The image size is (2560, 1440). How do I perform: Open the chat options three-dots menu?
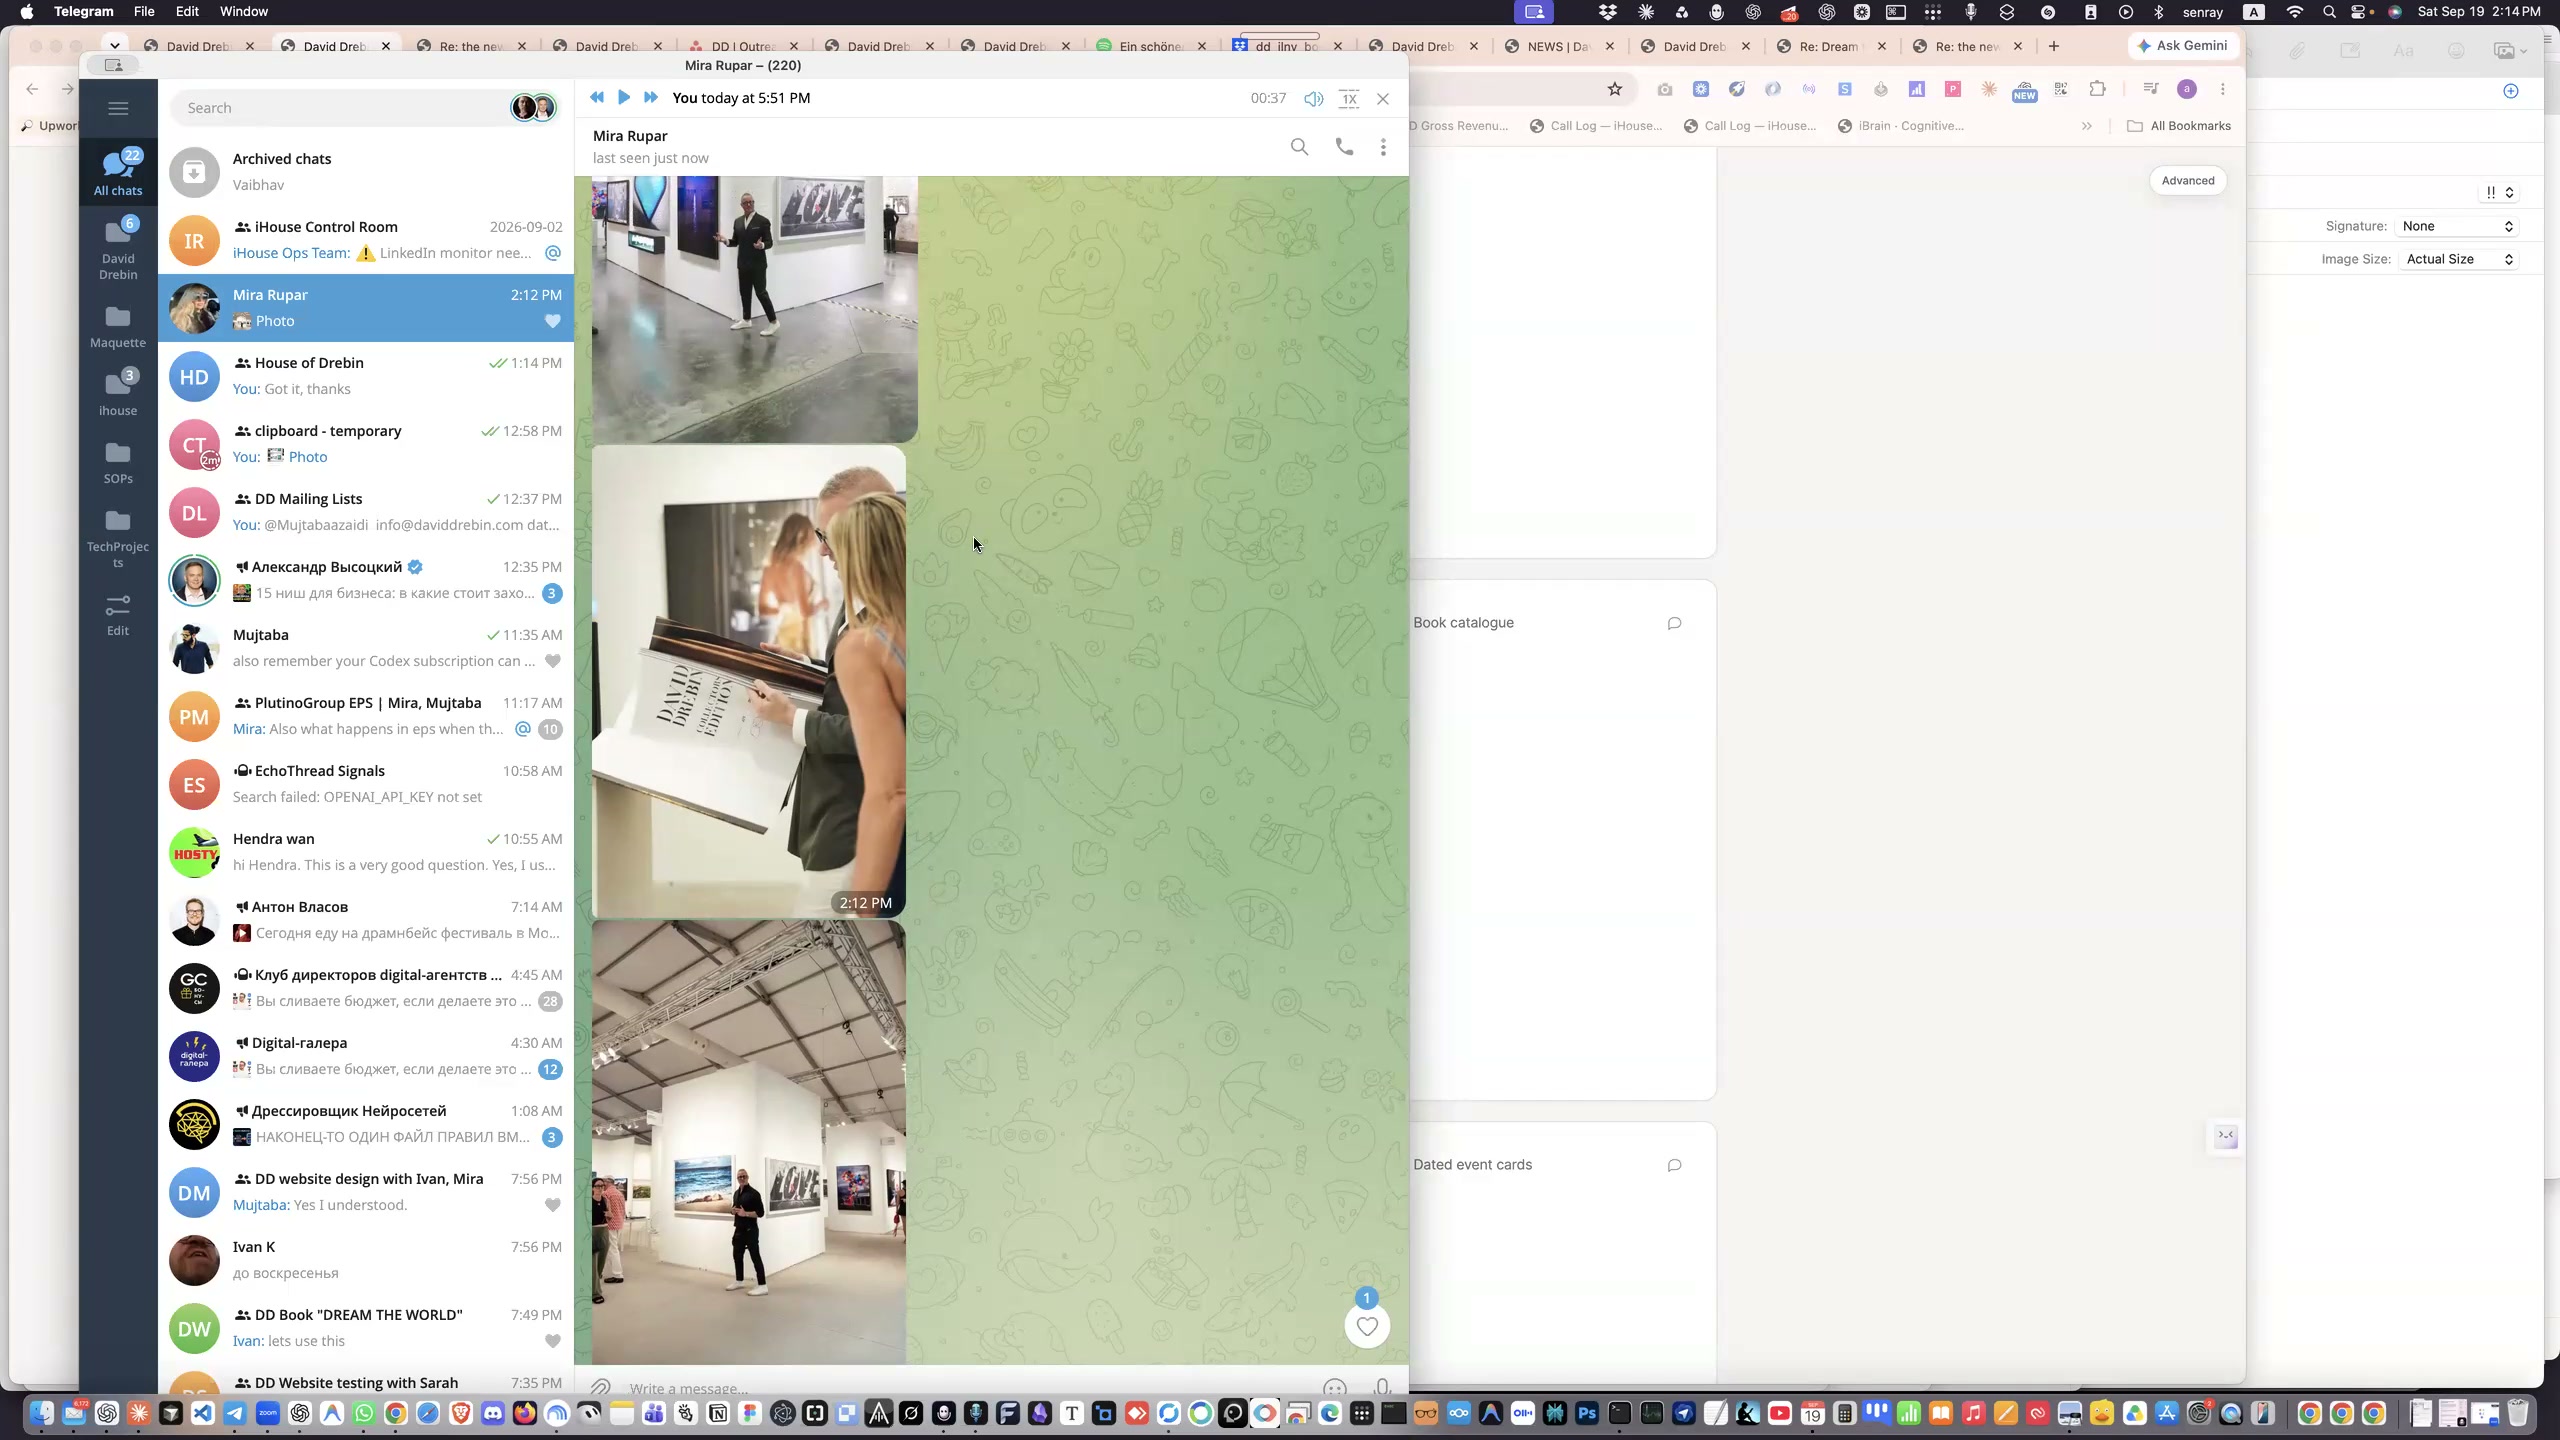pos(1383,147)
